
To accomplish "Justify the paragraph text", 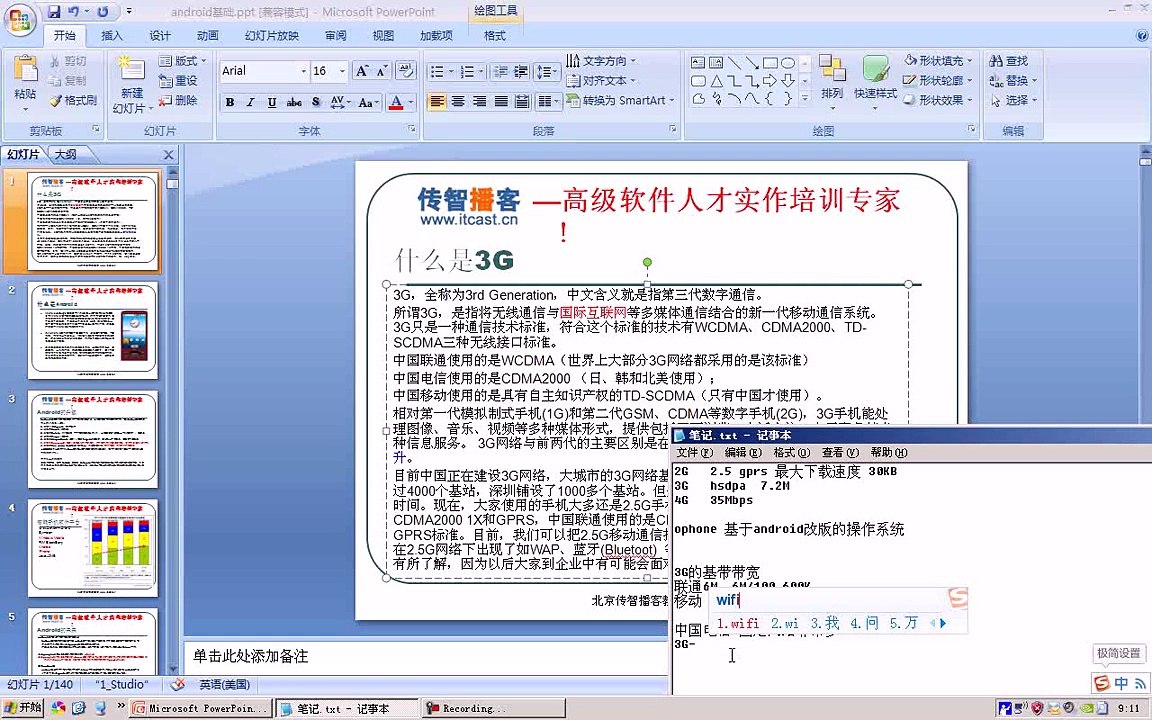I will click(500, 101).
